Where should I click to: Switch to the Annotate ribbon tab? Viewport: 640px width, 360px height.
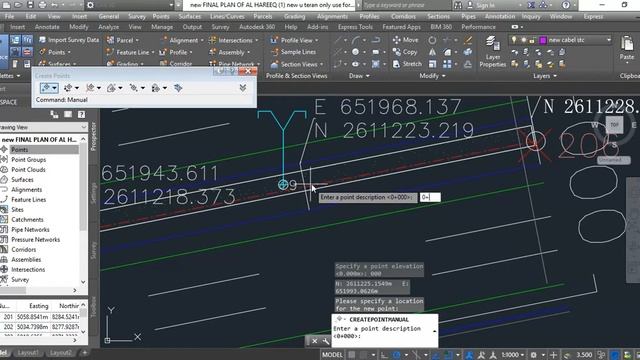click(47, 27)
